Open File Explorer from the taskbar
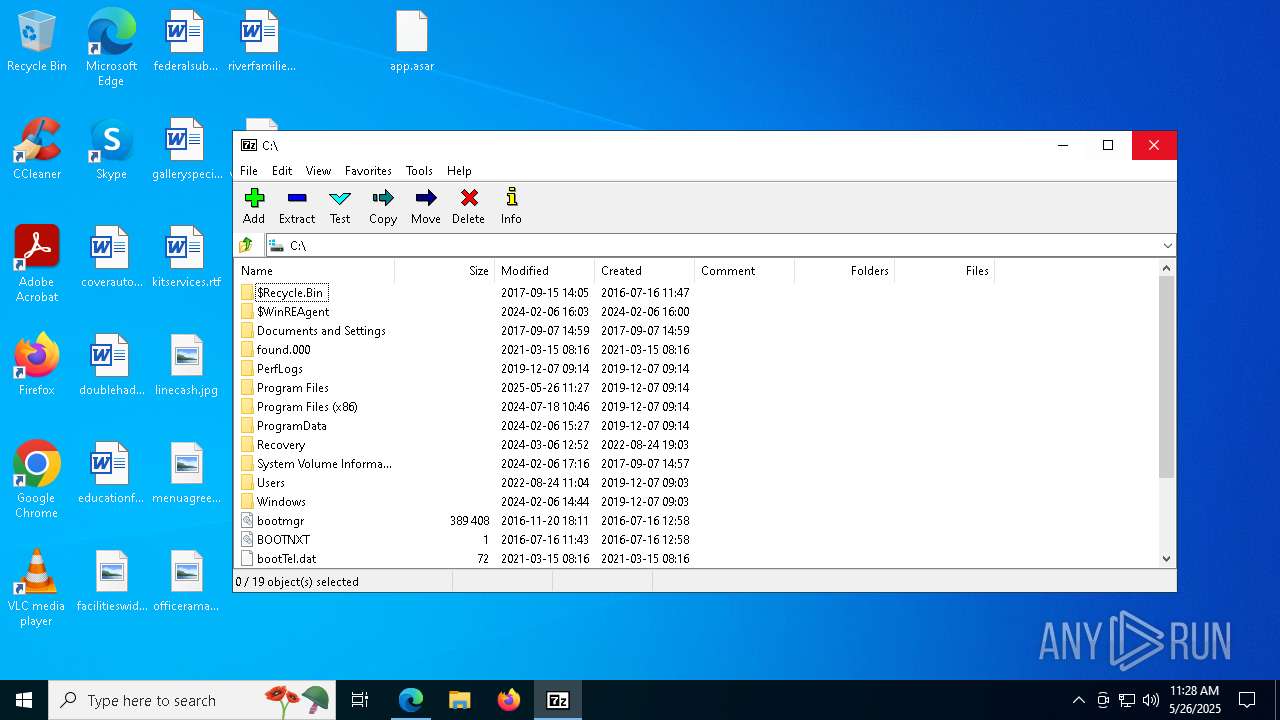Screen dimensions: 1280x720 click(x=460, y=700)
